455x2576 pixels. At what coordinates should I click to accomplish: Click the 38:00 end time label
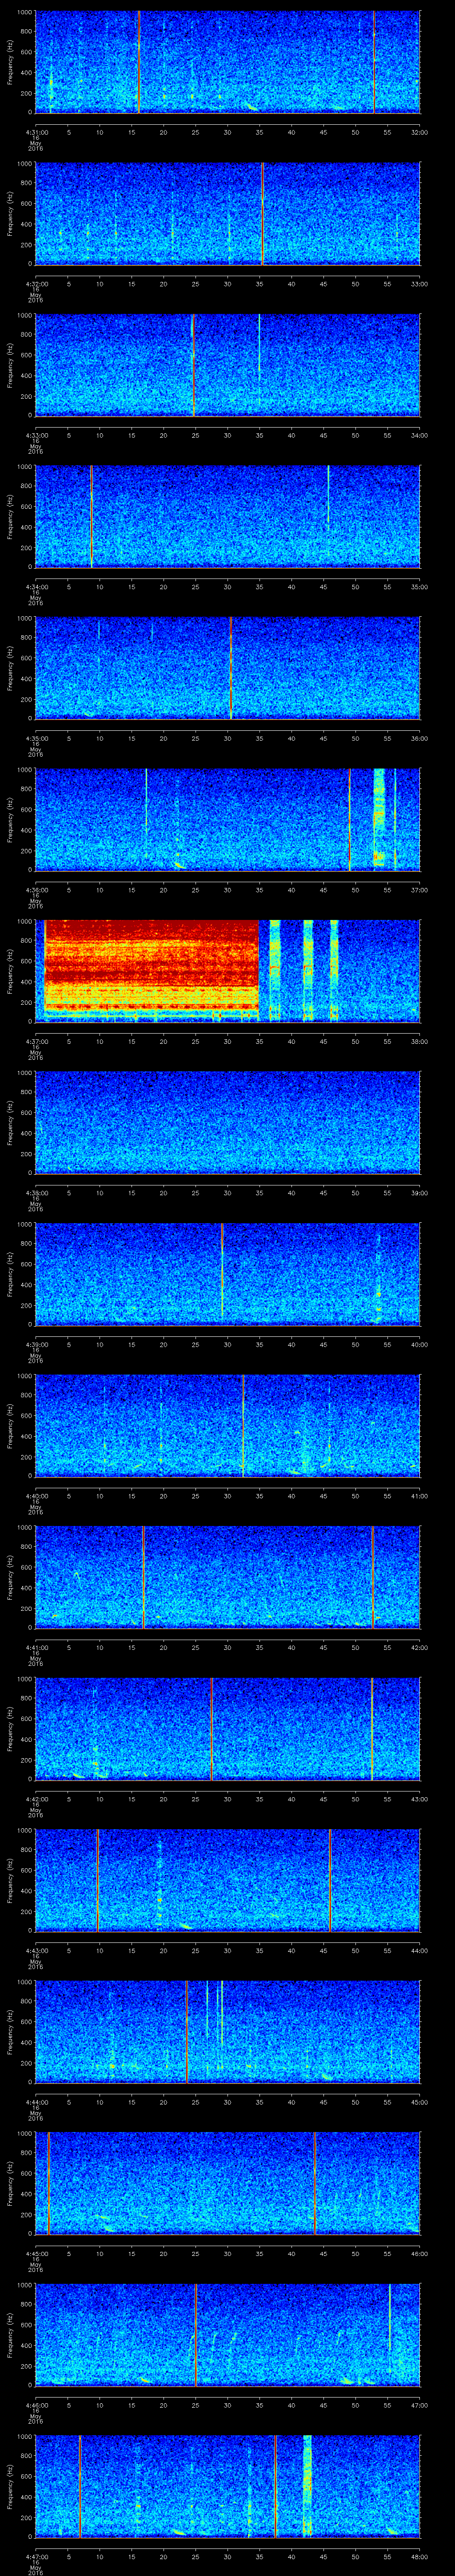point(419,1041)
